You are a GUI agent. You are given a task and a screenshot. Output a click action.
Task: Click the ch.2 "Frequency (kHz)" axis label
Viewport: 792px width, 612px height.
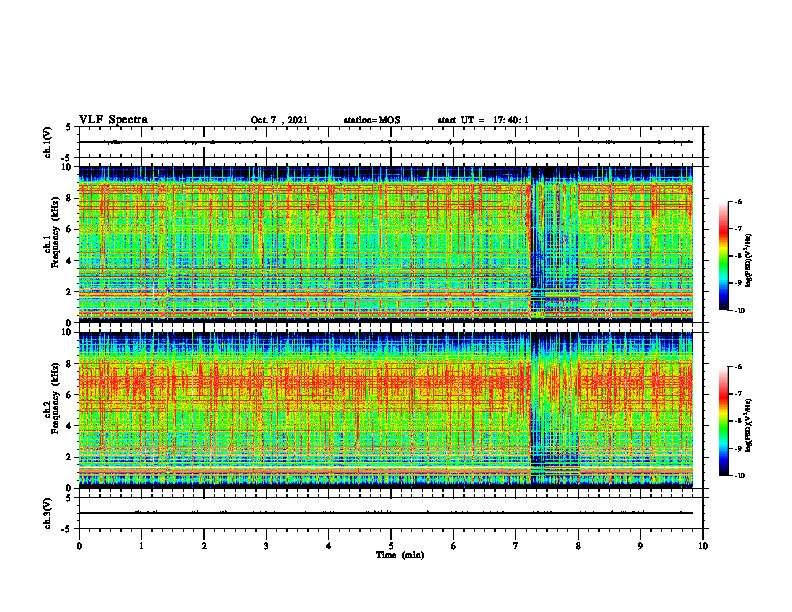pos(55,398)
